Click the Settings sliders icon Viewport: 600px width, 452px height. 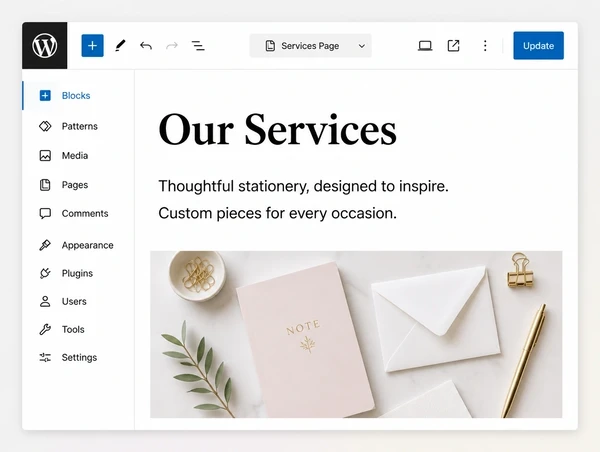45,357
